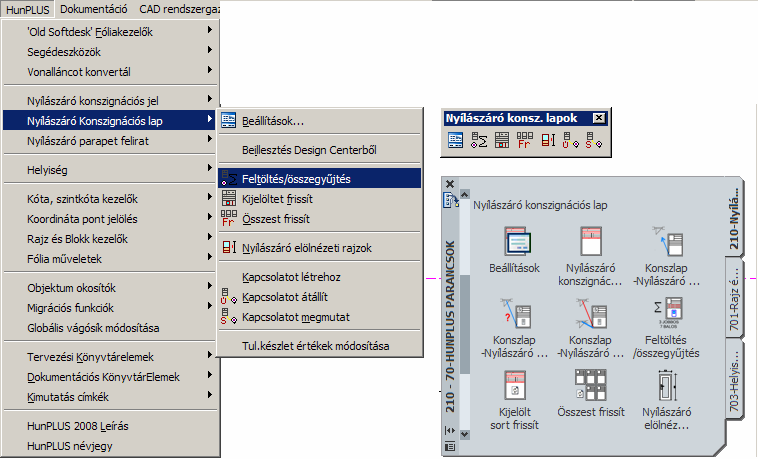Choose Összest frissít menu item

pos(320,219)
